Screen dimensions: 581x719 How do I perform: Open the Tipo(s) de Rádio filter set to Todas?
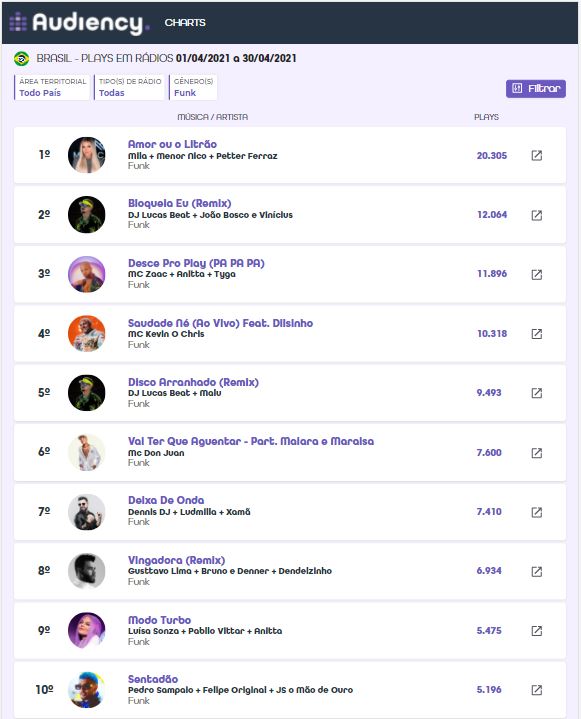[x=129, y=87]
